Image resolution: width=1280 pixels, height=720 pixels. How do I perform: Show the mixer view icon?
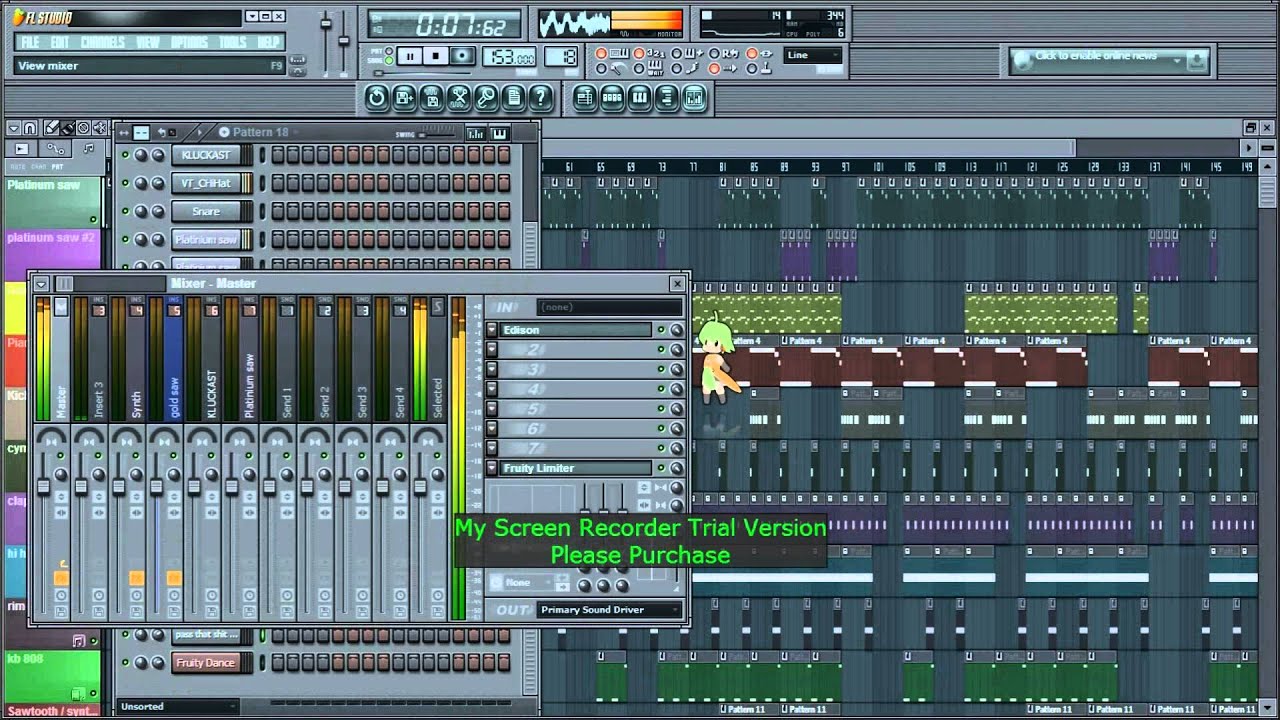tap(694, 97)
